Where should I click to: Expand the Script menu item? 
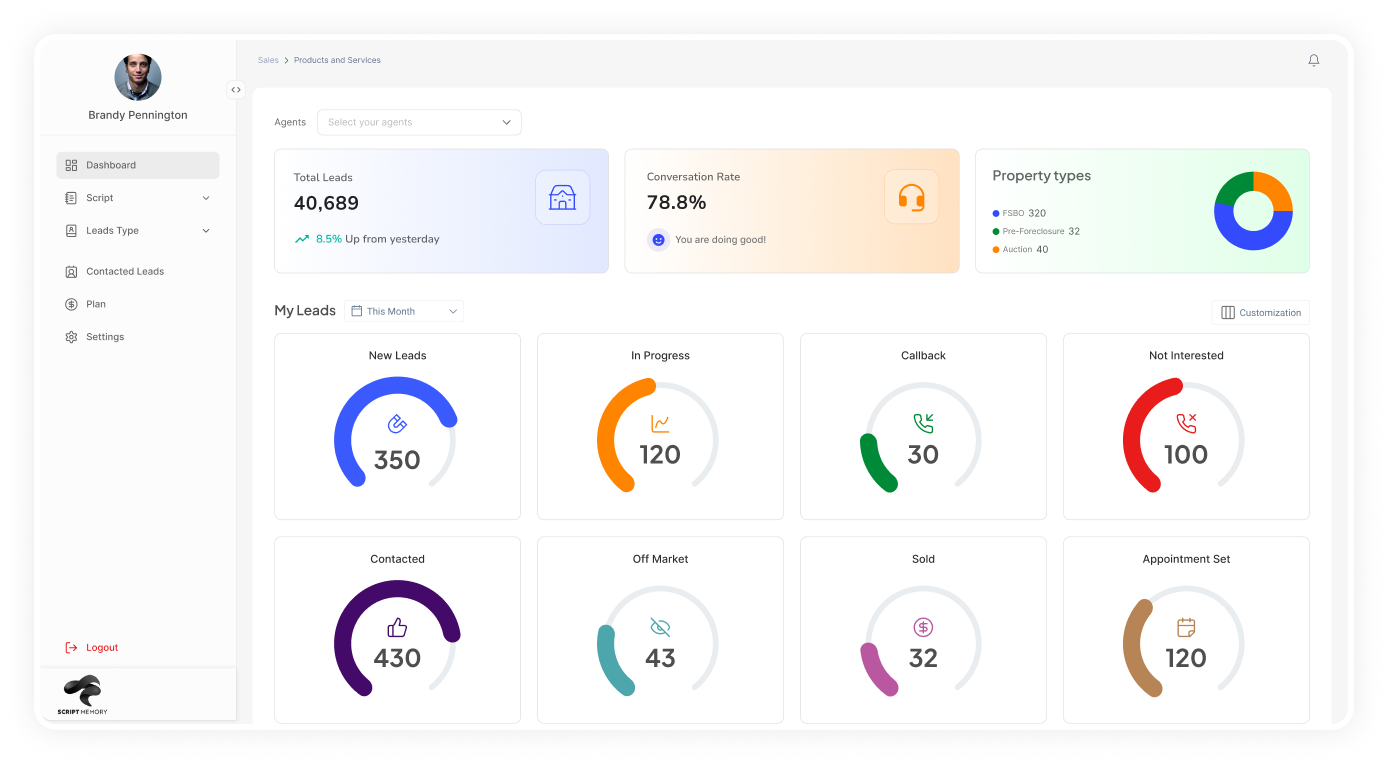pyautogui.click(x=138, y=198)
